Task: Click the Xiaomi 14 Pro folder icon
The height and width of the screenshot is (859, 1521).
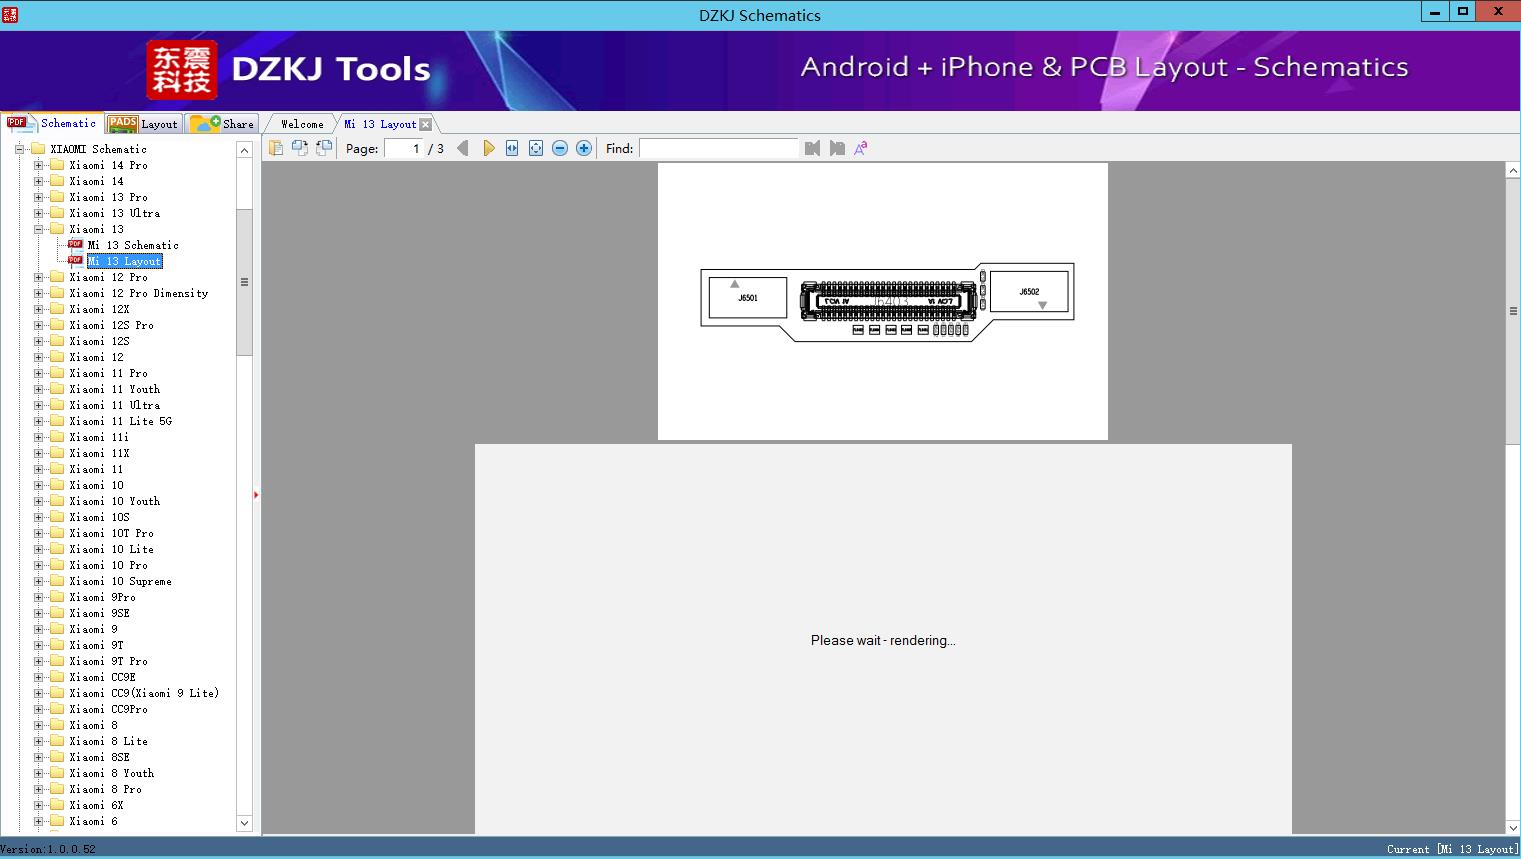Action: [57, 165]
